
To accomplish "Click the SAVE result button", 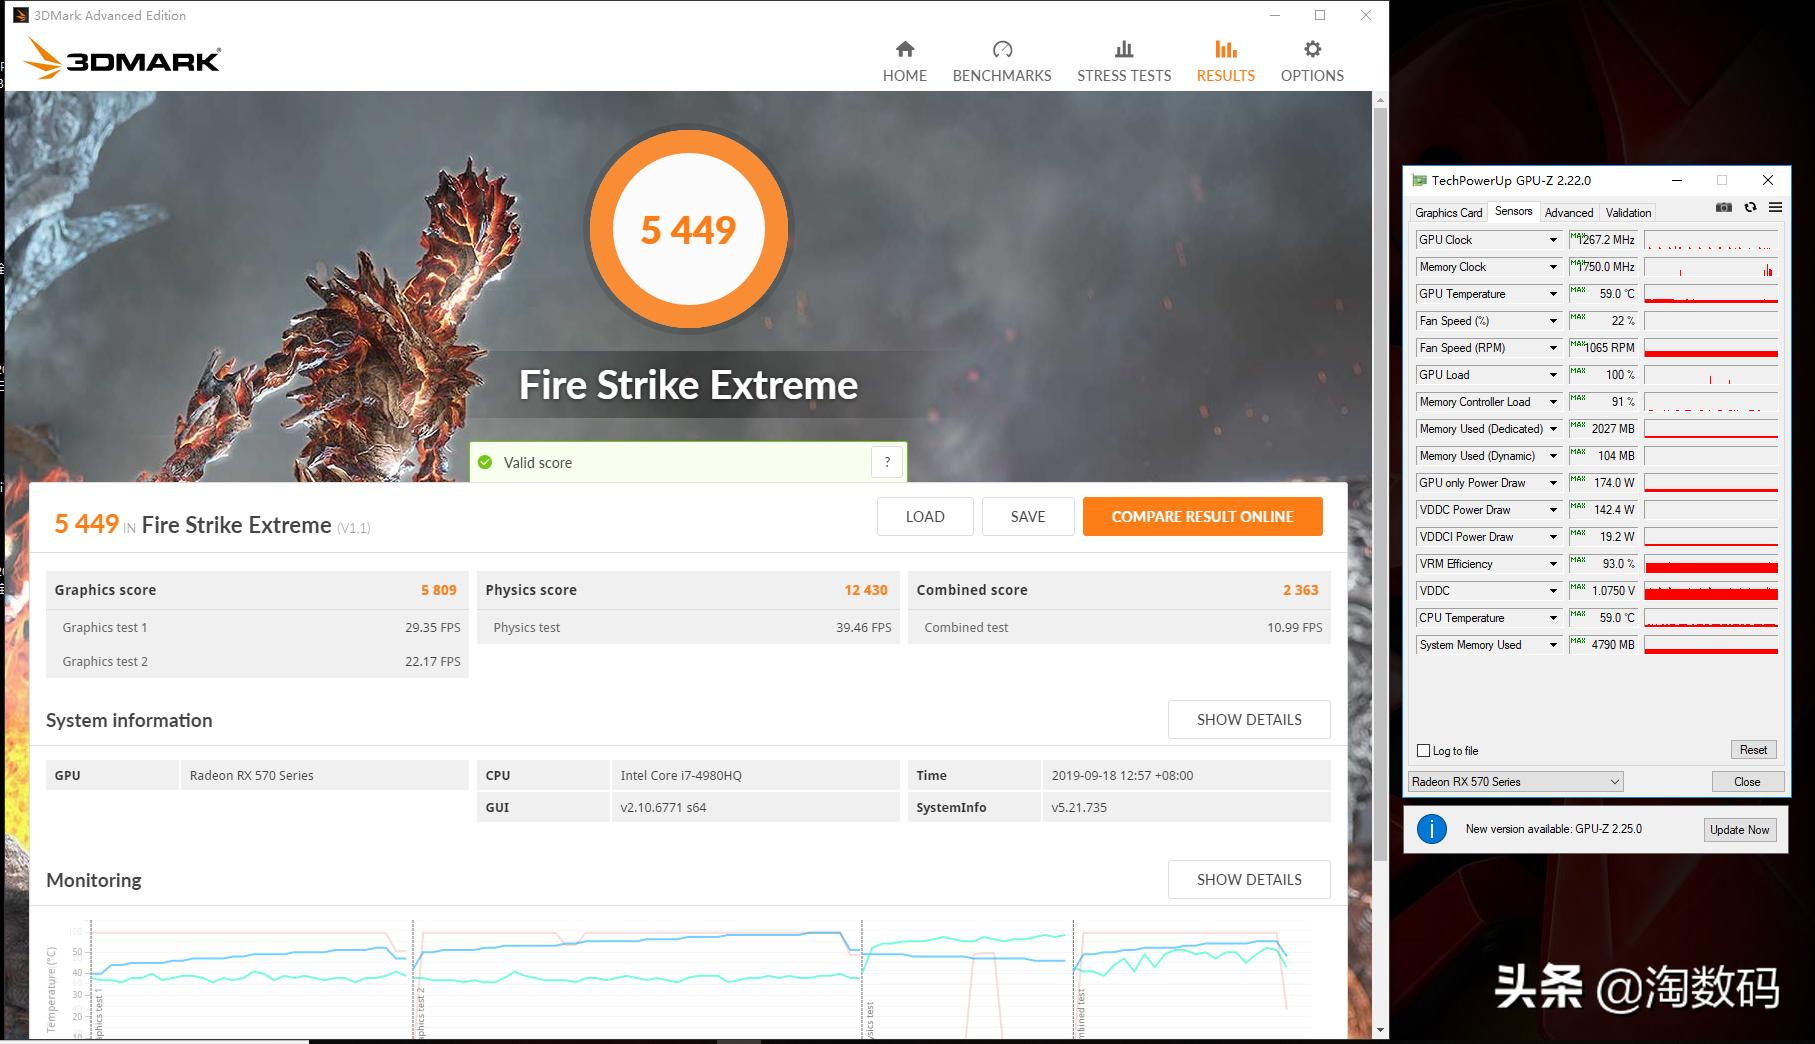I will pyautogui.click(x=1028, y=516).
